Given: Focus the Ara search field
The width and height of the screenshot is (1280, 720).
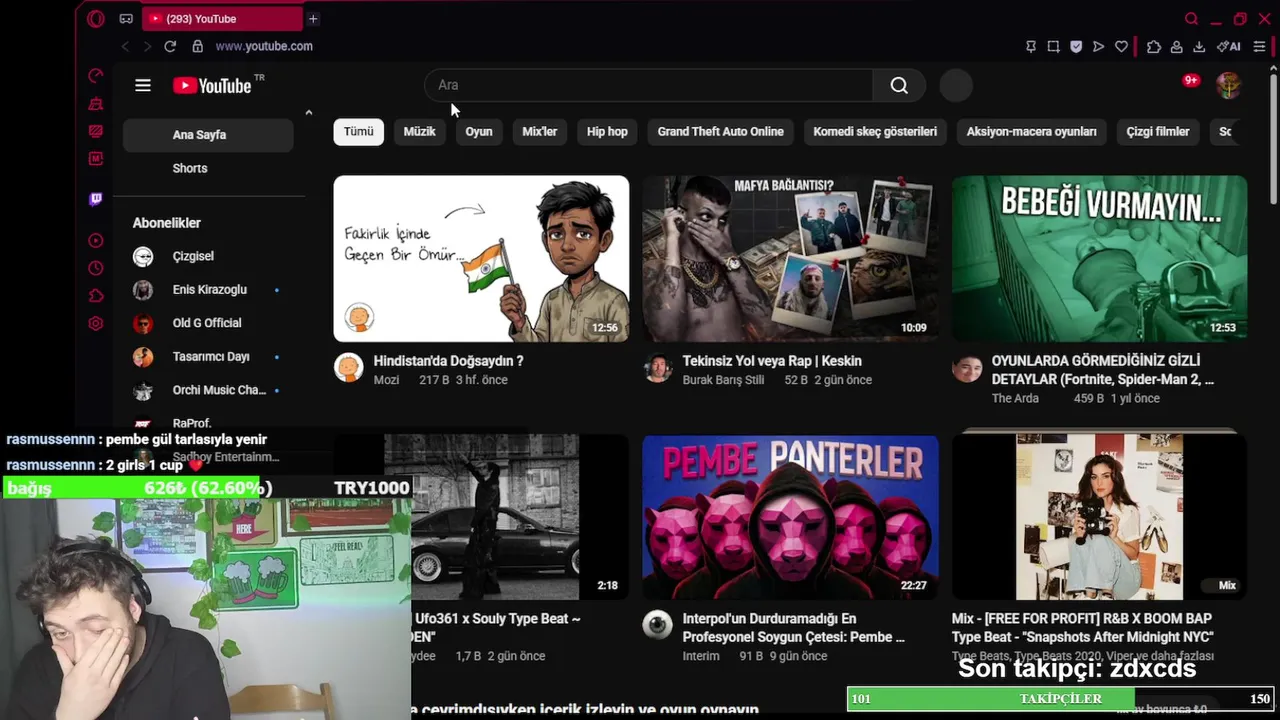Looking at the screenshot, I should [x=649, y=85].
